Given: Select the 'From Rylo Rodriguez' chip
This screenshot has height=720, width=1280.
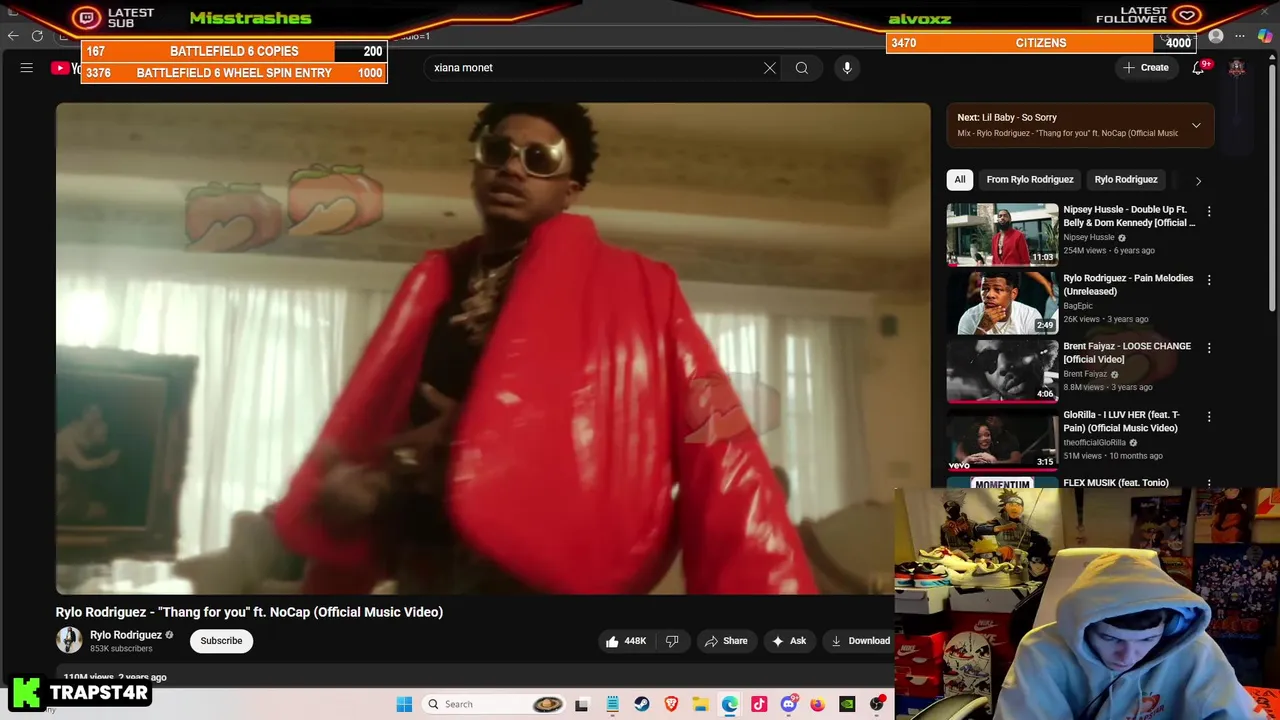Looking at the screenshot, I should pos(1030,180).
